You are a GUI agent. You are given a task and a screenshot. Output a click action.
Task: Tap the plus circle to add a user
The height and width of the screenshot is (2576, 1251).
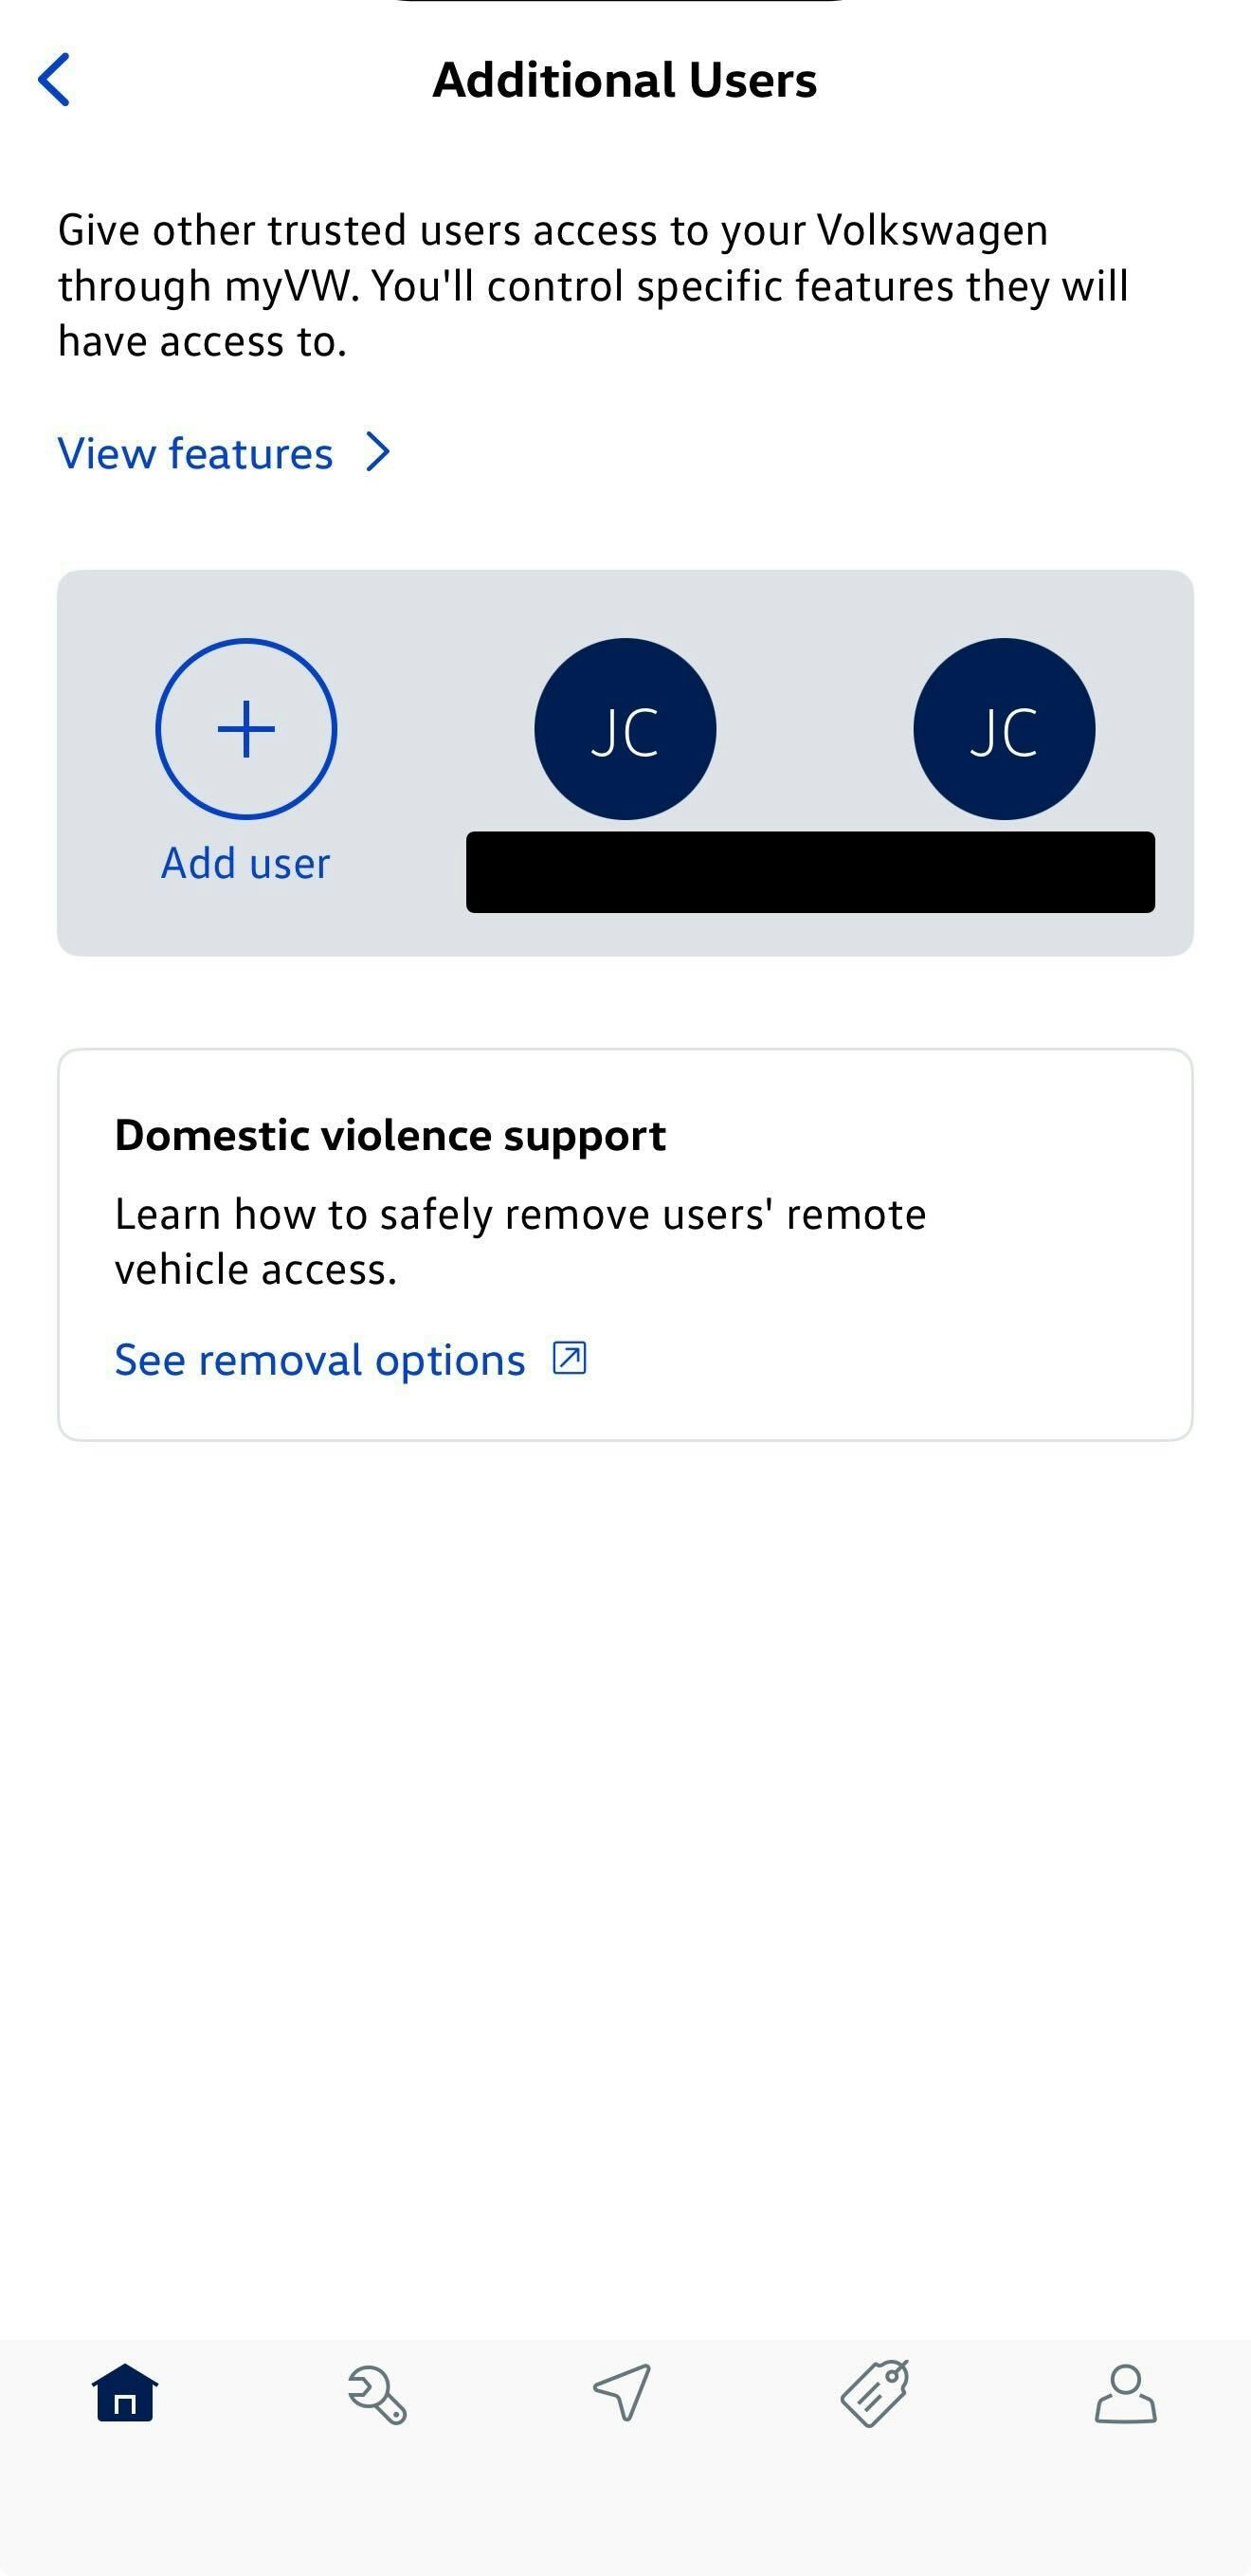tap(246, 729)
